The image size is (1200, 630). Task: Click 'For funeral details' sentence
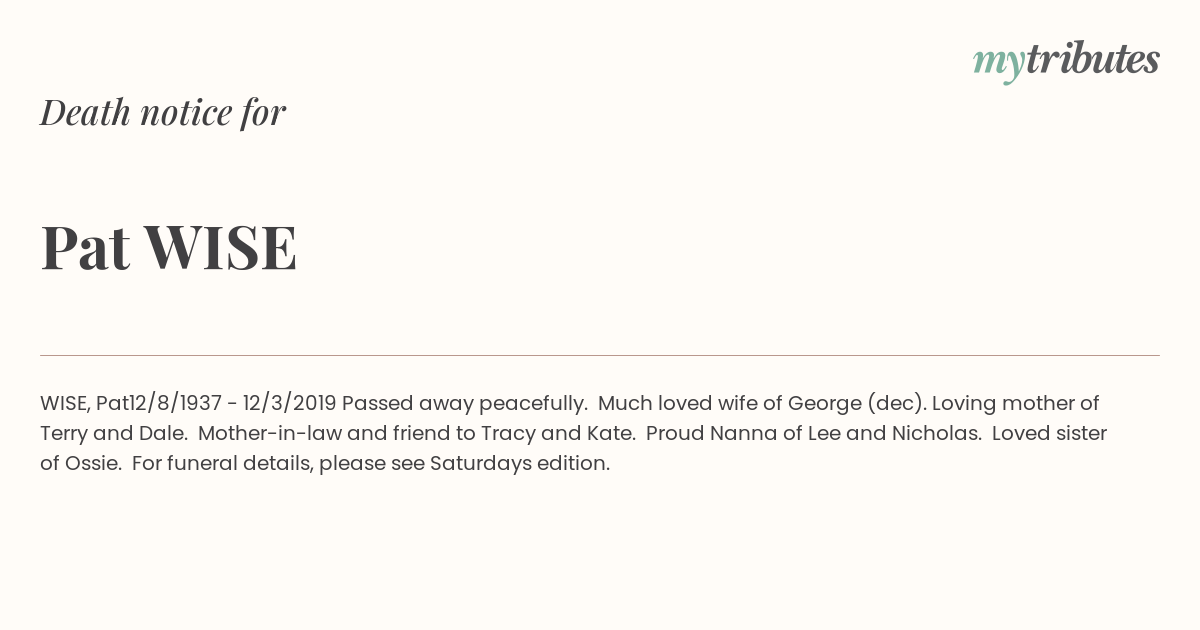tap(205, 463)
